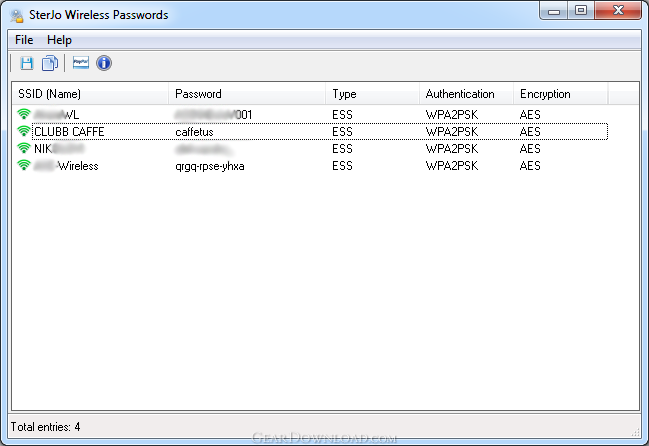This screenshot has width=649, height=446.
Task: Click AES in the row ending WL
Action: 530,115
